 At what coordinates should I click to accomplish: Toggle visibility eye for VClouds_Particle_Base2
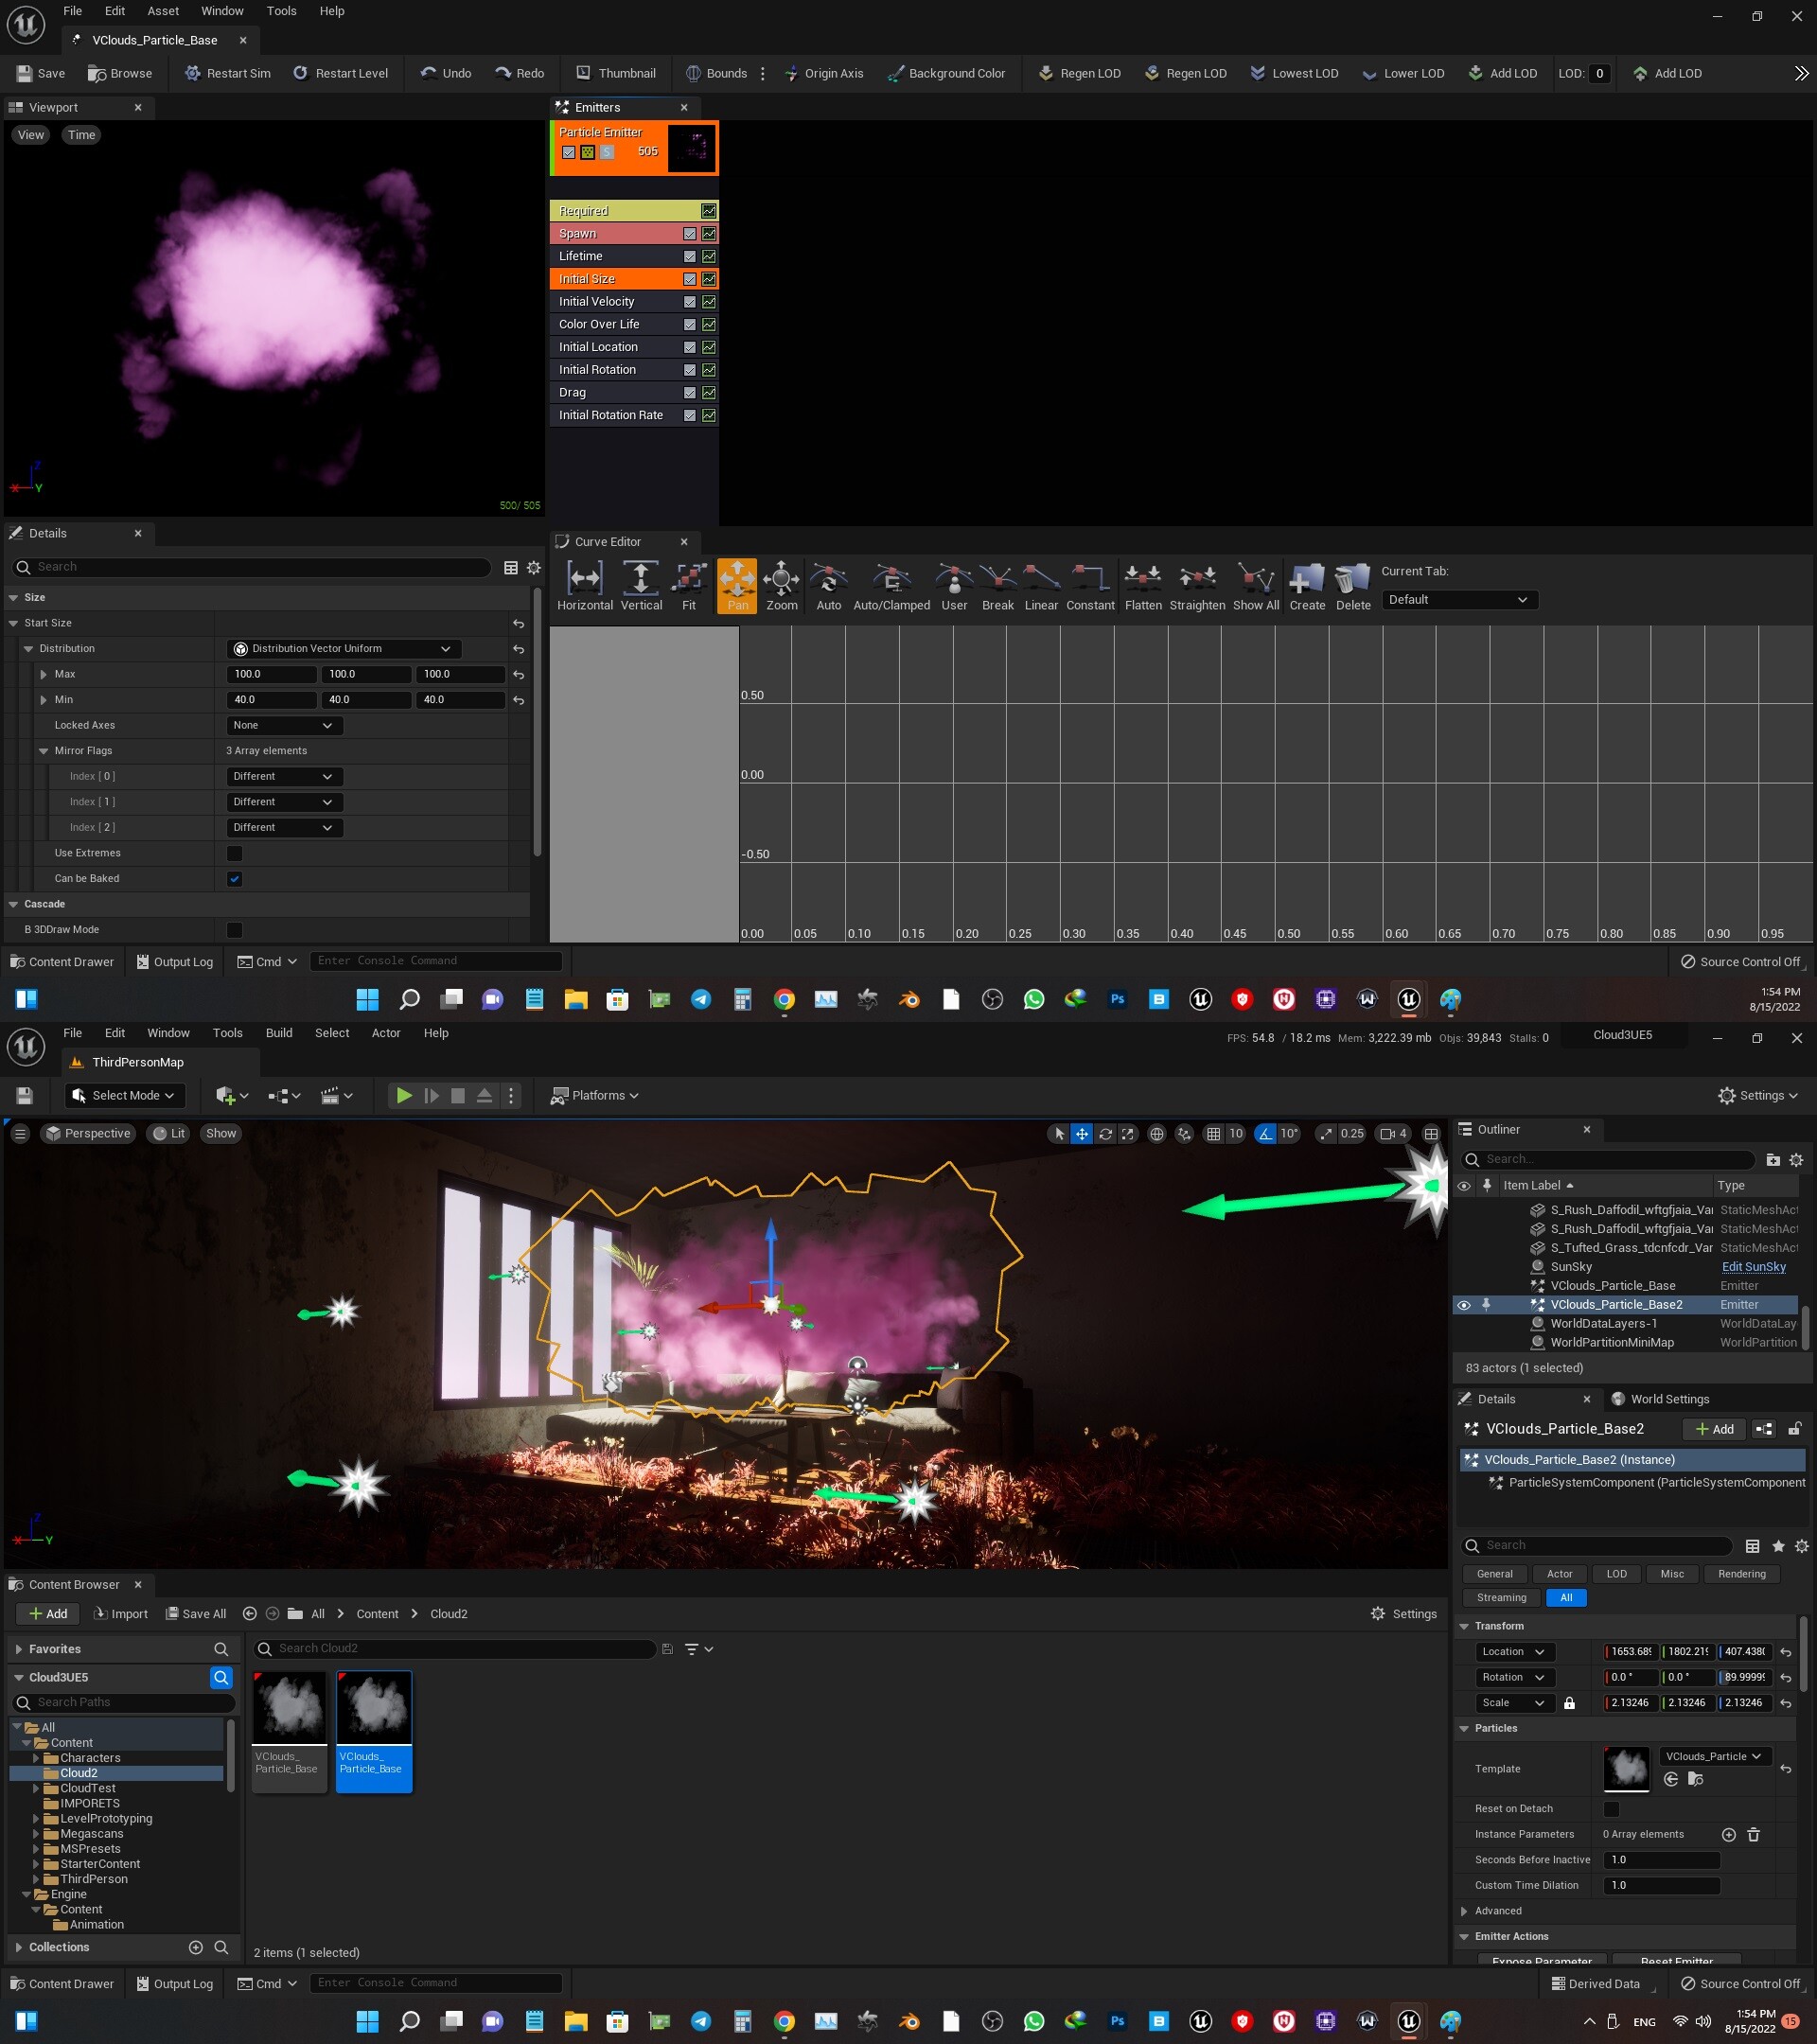pos(1464,1305)
